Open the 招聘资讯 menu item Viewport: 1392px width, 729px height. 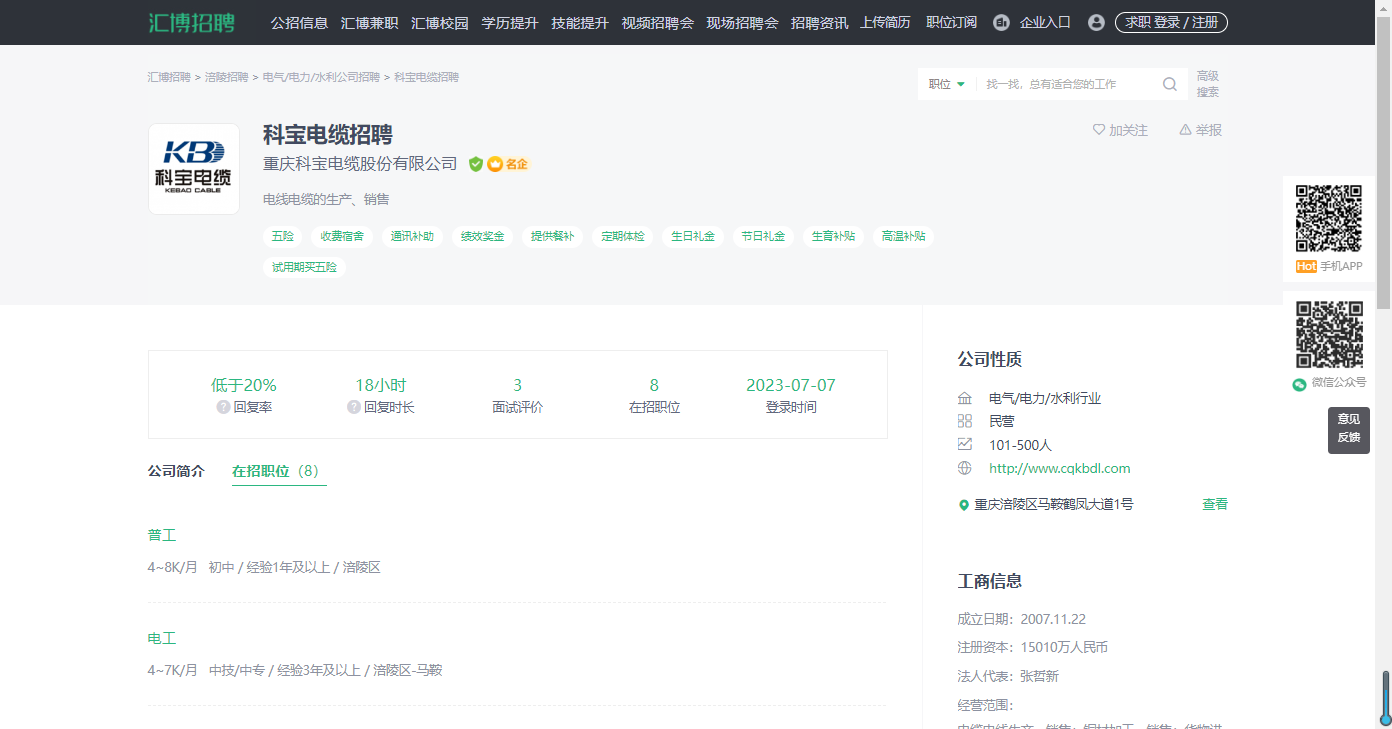(x=819, y=22)
